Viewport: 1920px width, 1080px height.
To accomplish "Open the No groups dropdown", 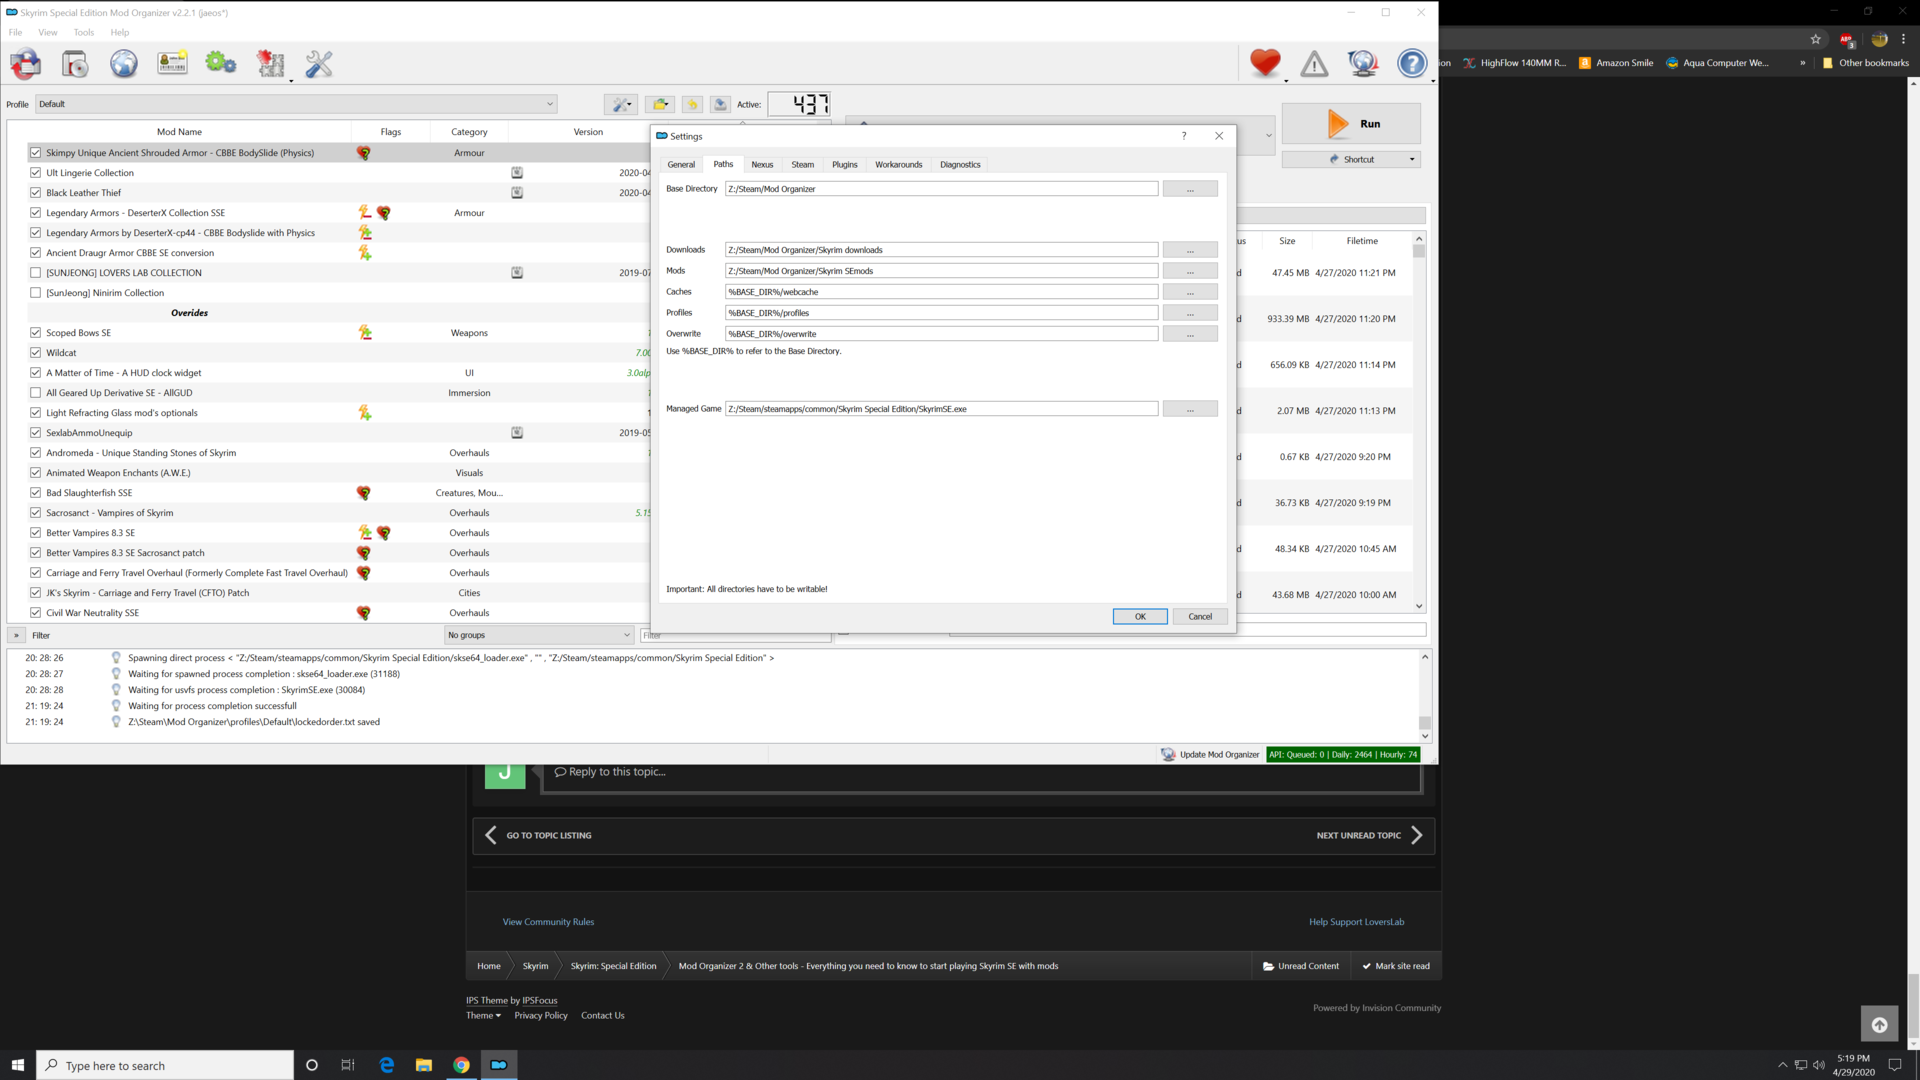I will (539, 635).
